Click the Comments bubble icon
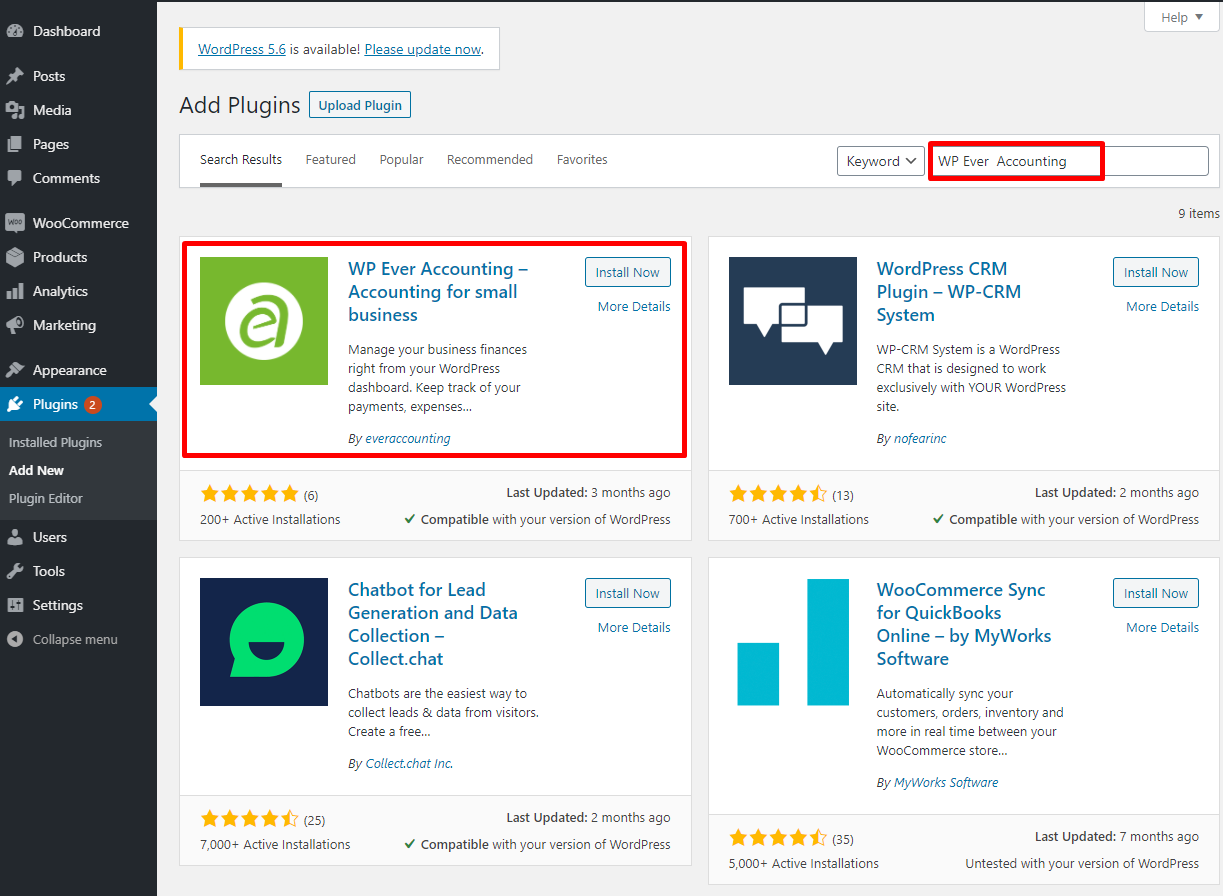The width and height of the screenshot is (1223, 896). coord(15,178)
